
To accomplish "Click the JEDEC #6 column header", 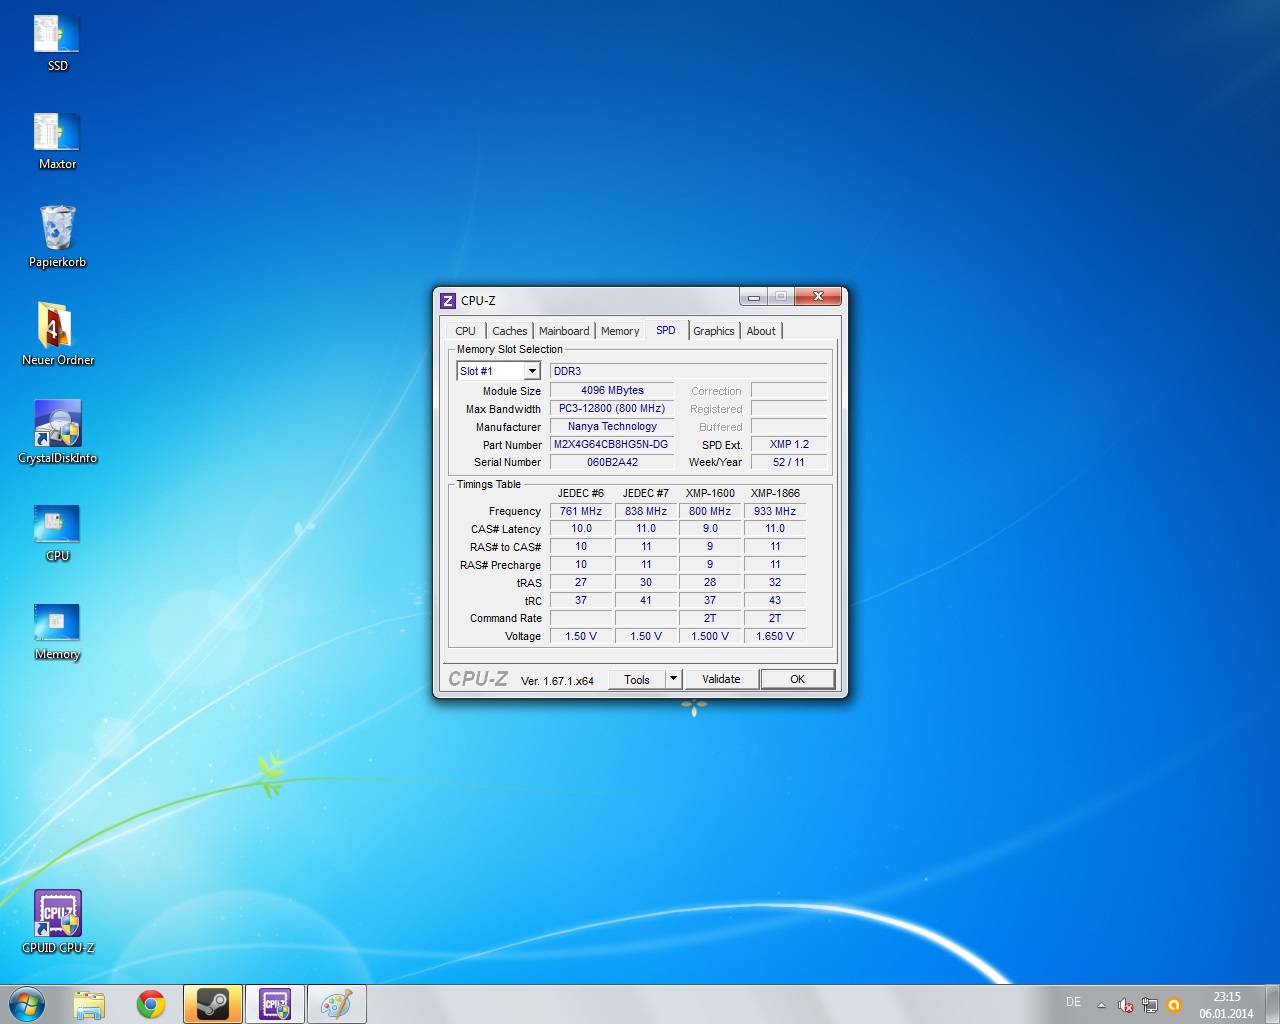I will pos(581,493).
